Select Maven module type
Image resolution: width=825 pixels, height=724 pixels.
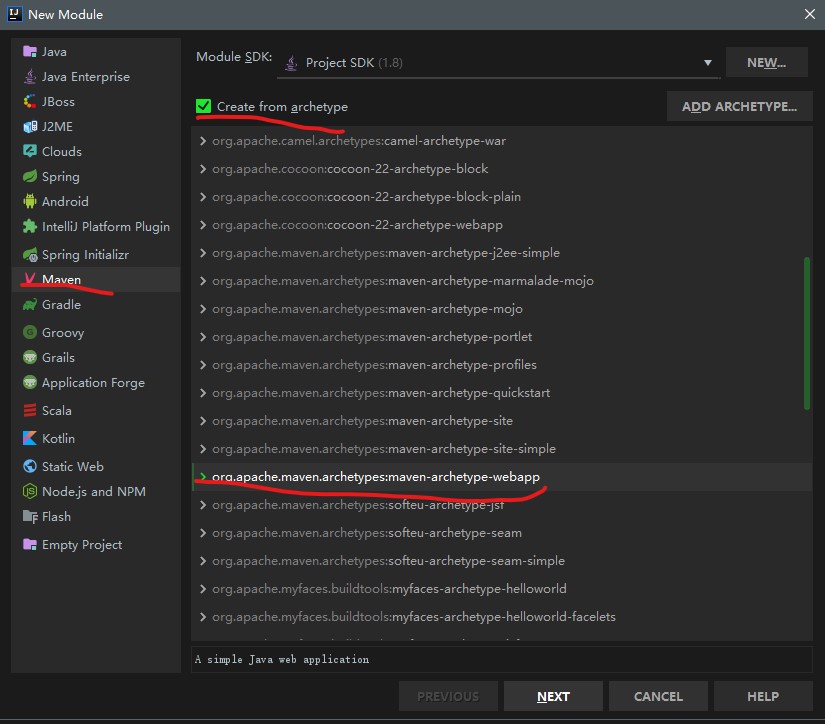point(96,279)
